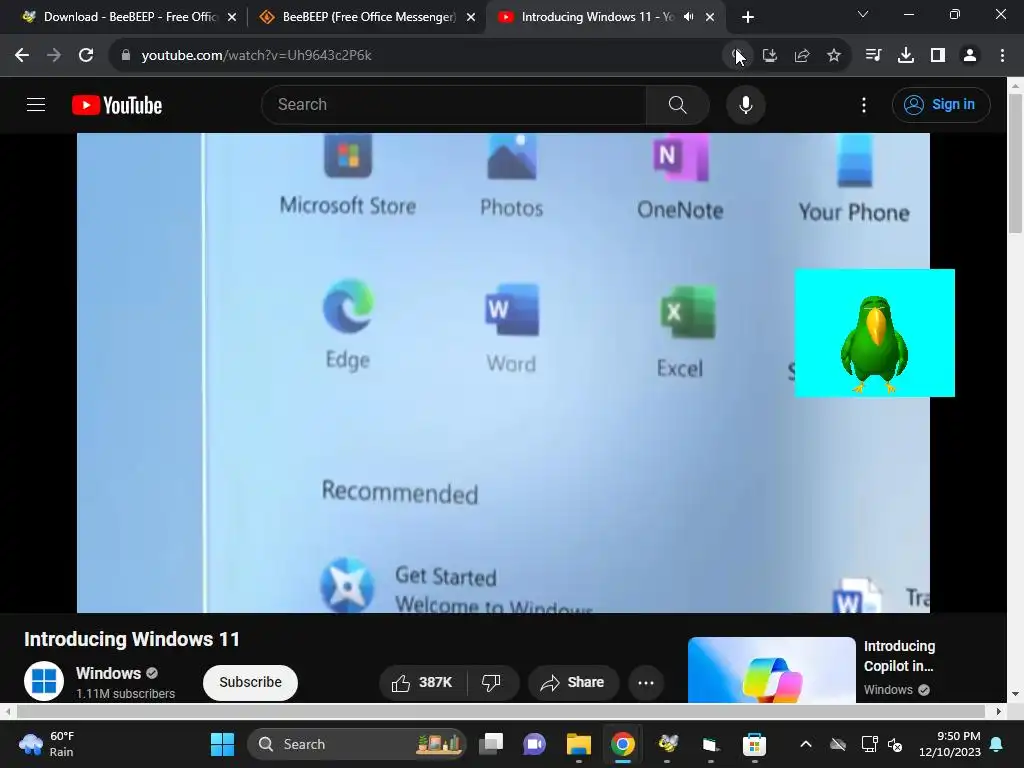Switch to Chrome on taskbar
This screenshot has width=1024, height=768.
[622, 744]
